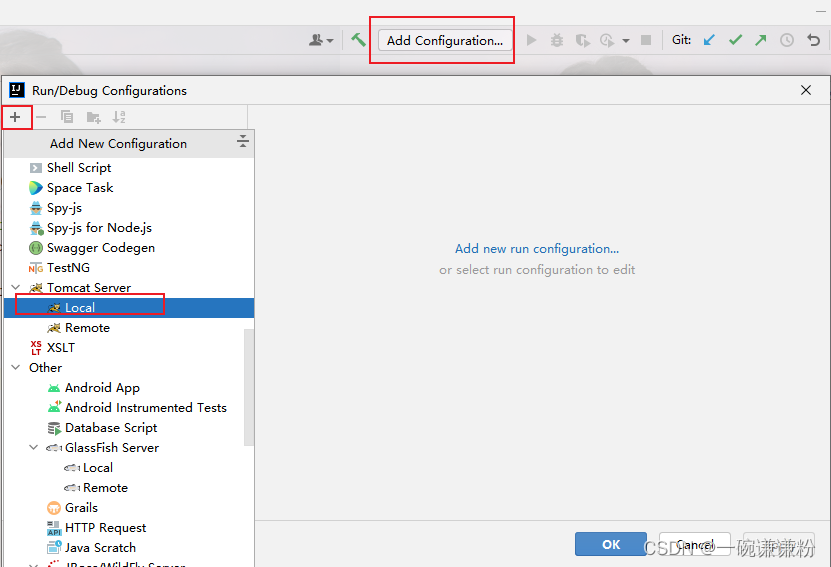Viewport: 831px width, 567px height.
Task: Click the Cancel button
Action: coord(695,544)
